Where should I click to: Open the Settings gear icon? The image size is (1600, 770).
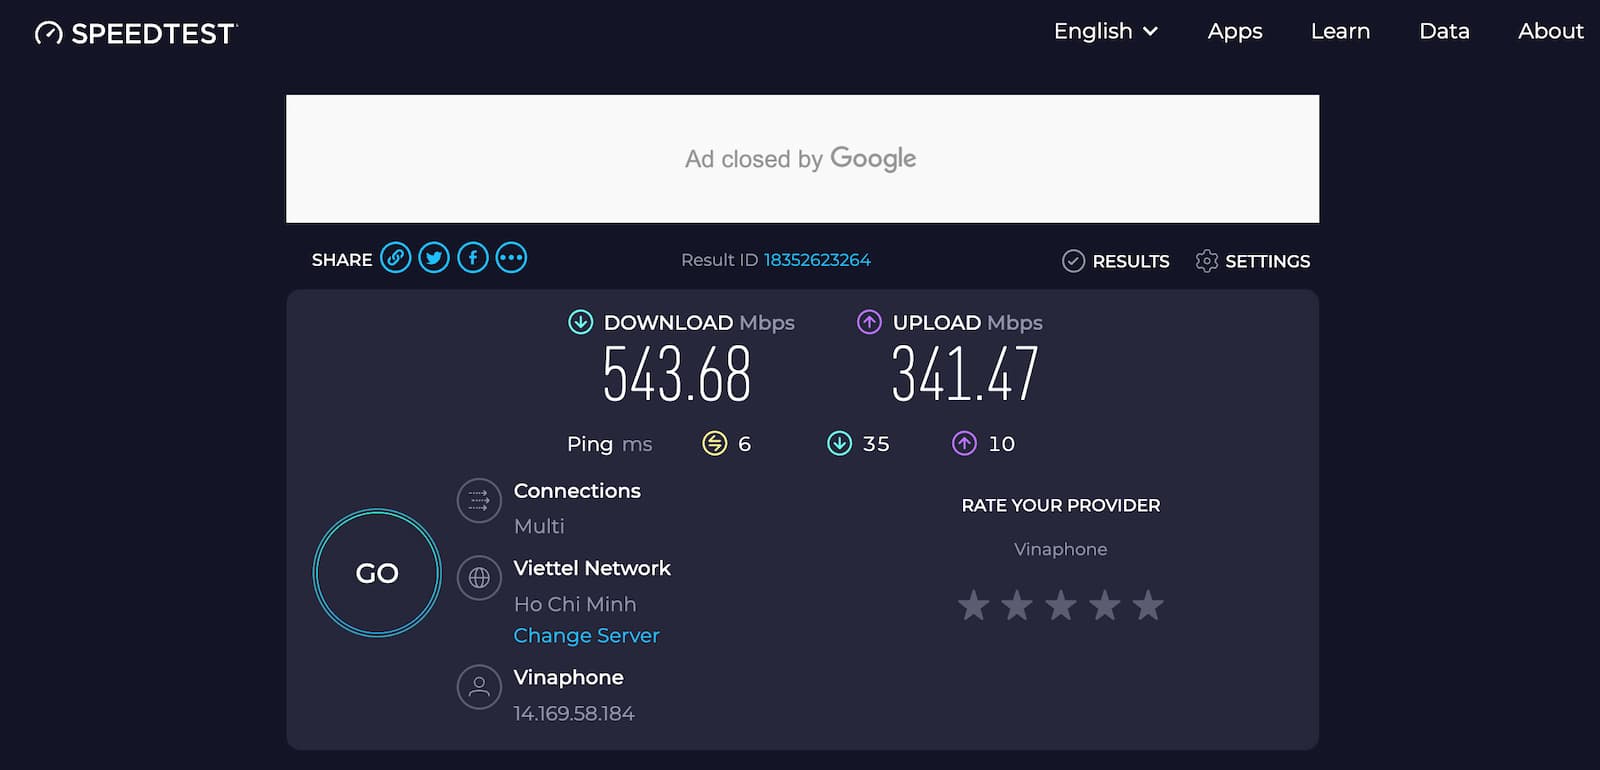[x=1207, y=261]
